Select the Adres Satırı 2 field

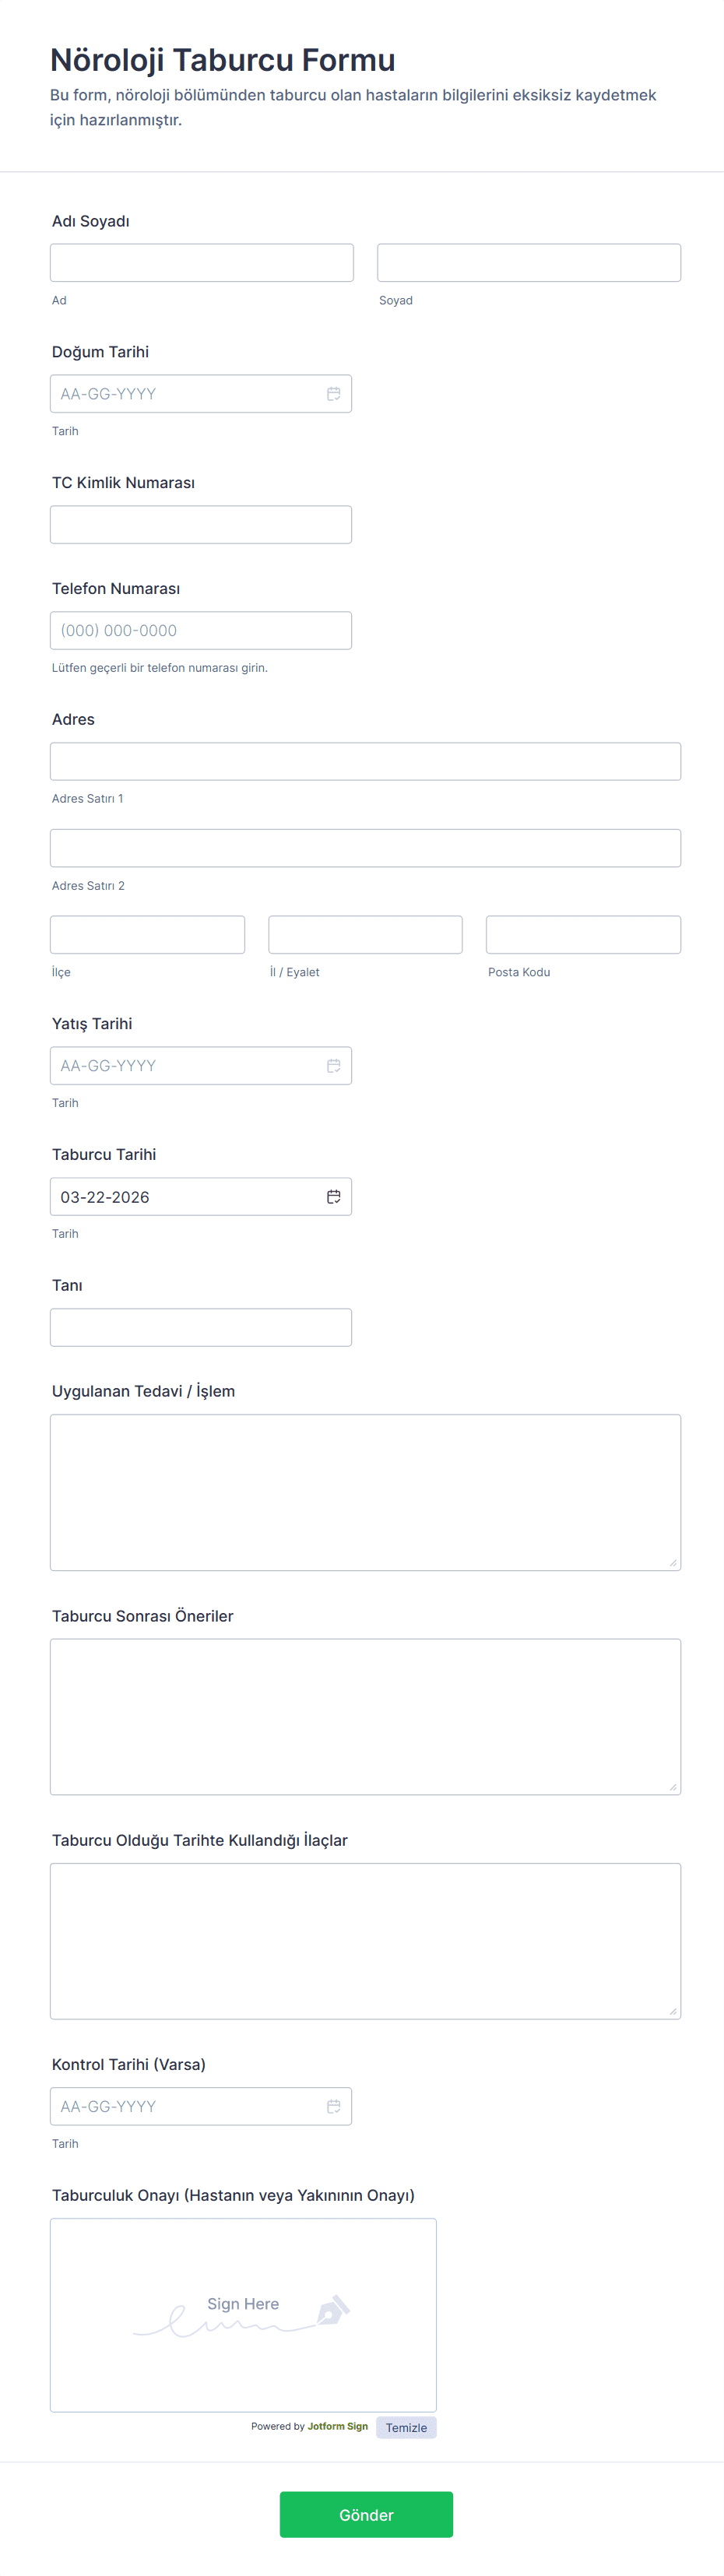point(365,848)
